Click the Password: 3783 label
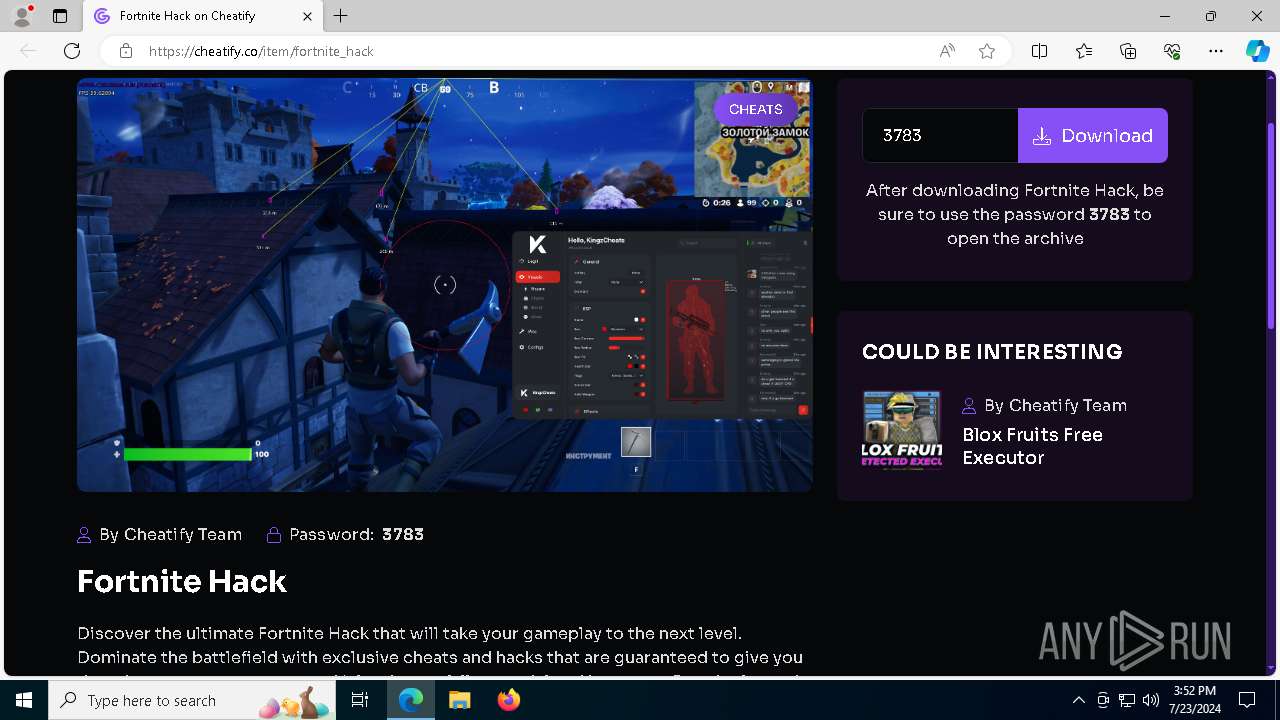Image resolution: width=1280 pixels, height=720 pixels. pyautogui.click(x=345, y=534)
